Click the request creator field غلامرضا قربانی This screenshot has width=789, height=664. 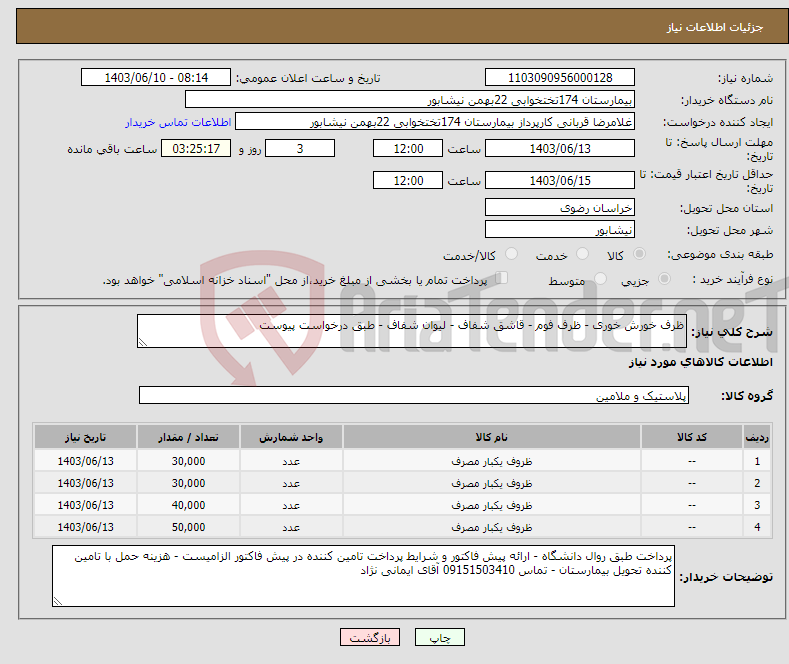point(435,122)
